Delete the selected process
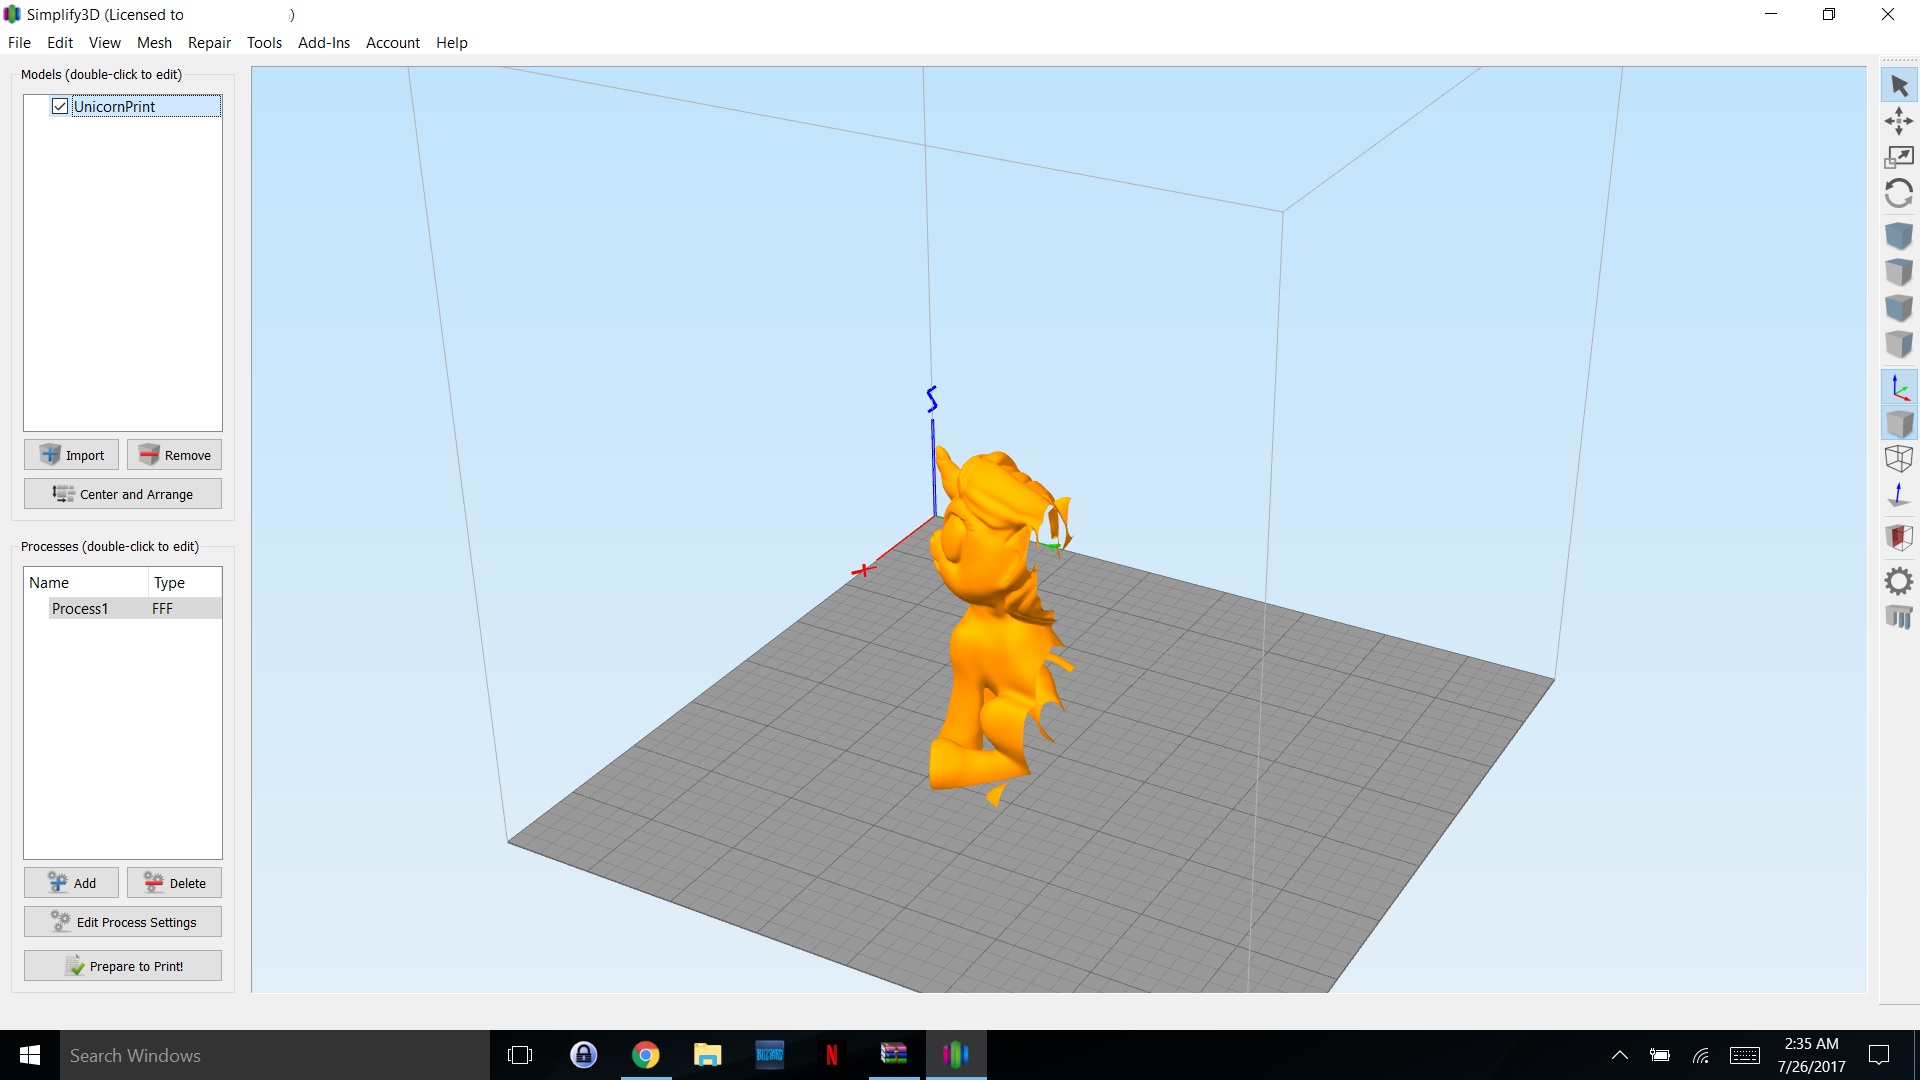This screenshot has width=1920, height=1080. 174,883
